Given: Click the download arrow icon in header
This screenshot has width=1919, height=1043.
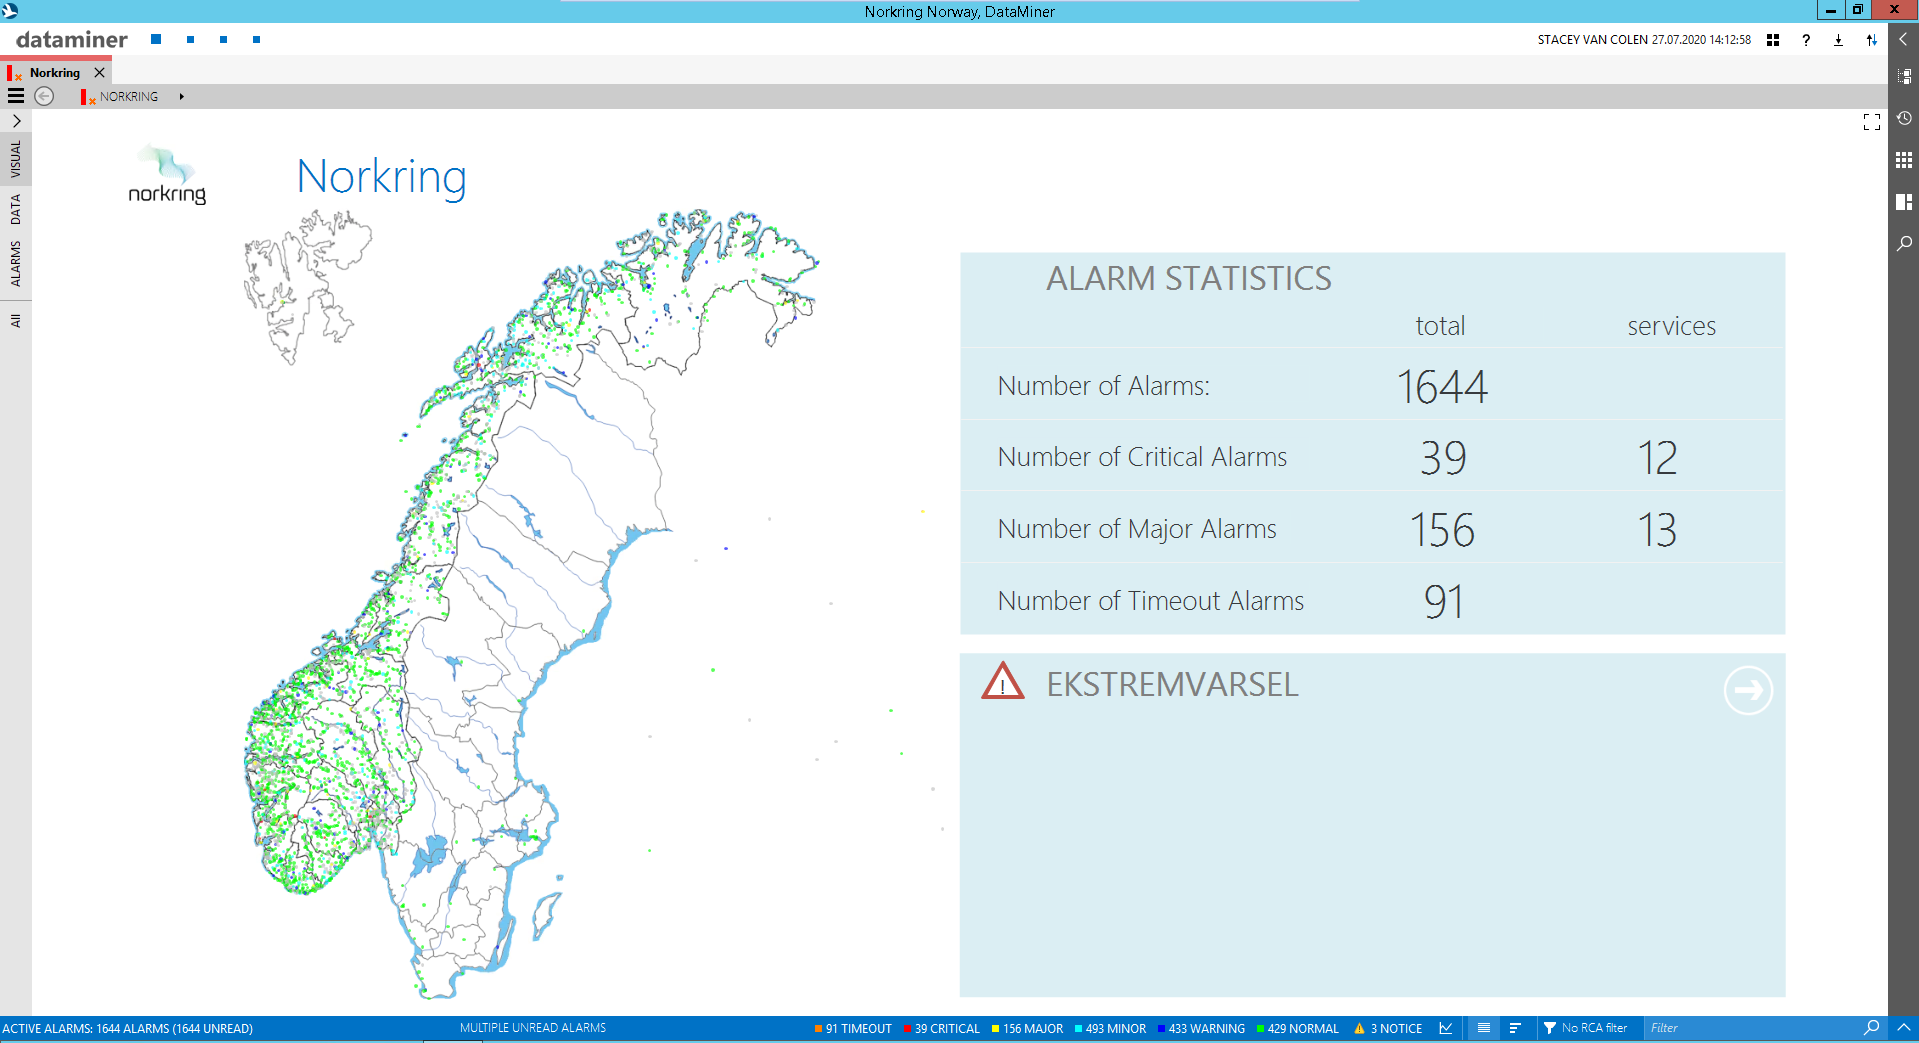Looking at the screenshot, I should (x=1838, y=40).
